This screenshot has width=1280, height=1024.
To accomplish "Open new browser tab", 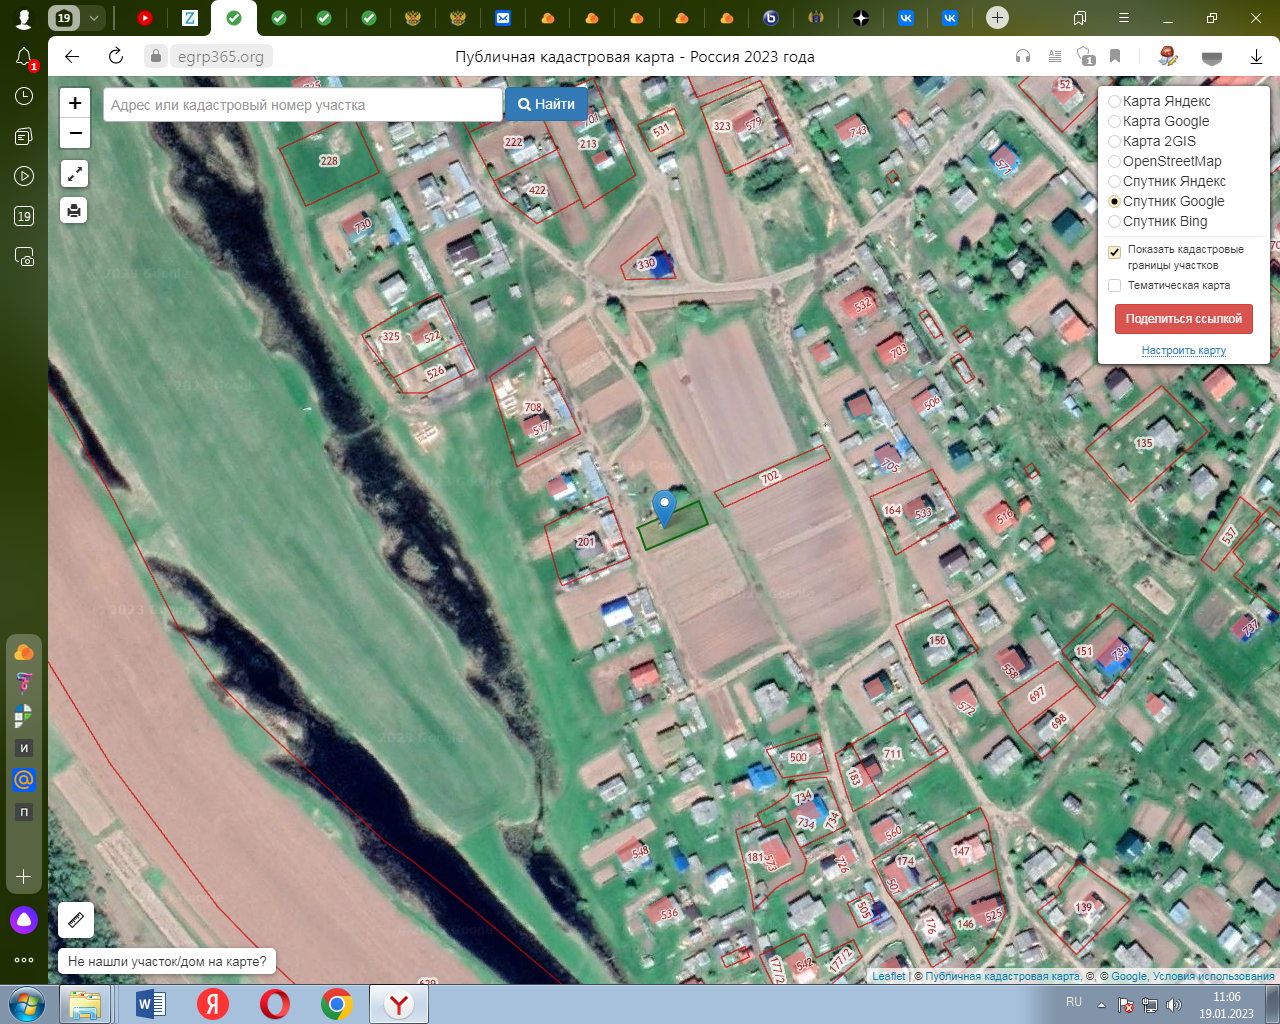I will pos(997,17).
